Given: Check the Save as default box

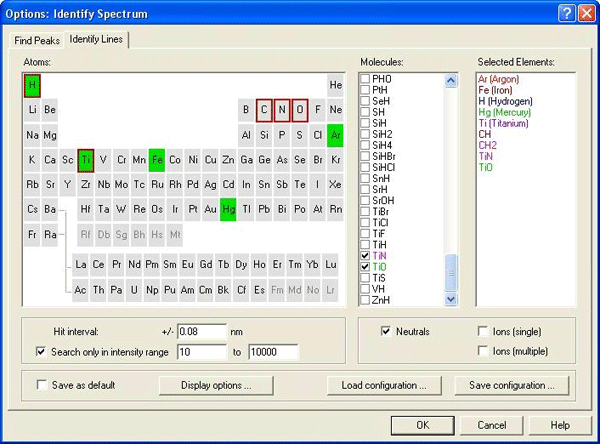Looking at the screenshot, I should click(41, 385).
